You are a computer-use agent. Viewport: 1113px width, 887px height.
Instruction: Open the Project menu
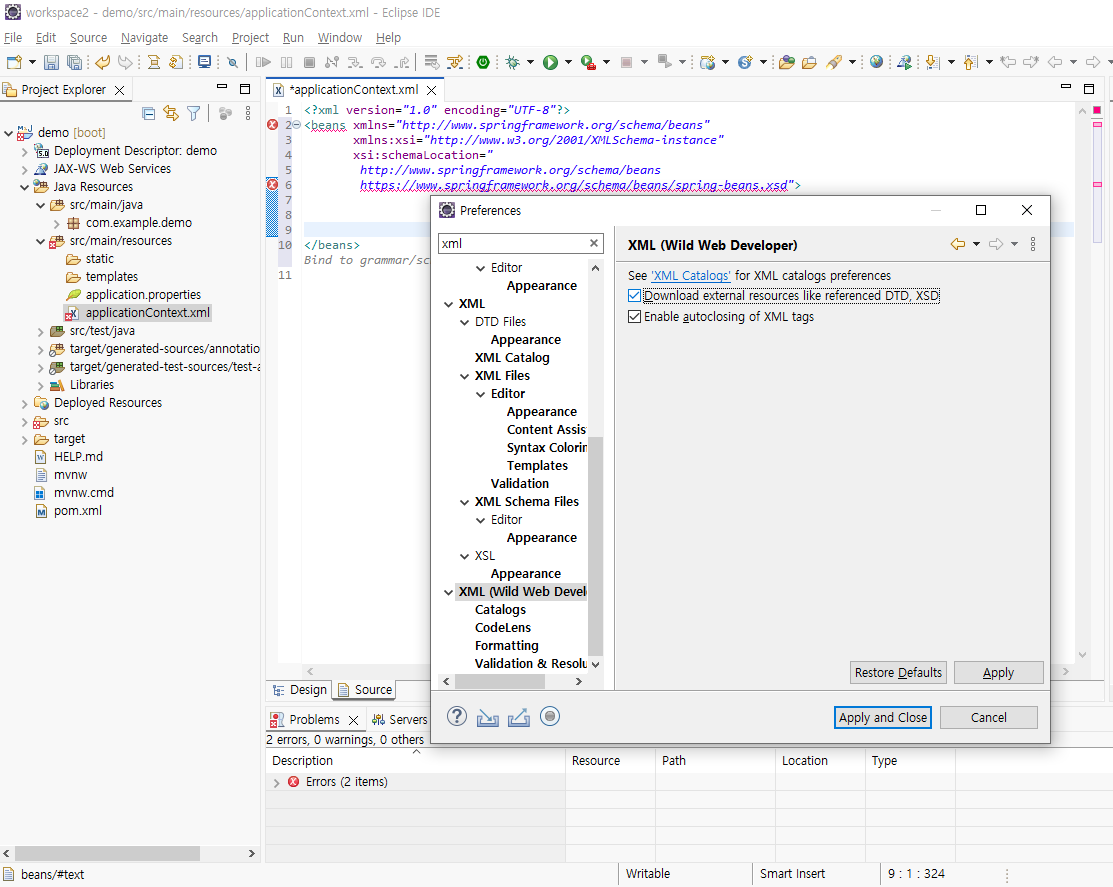click(x=250, y=38)
